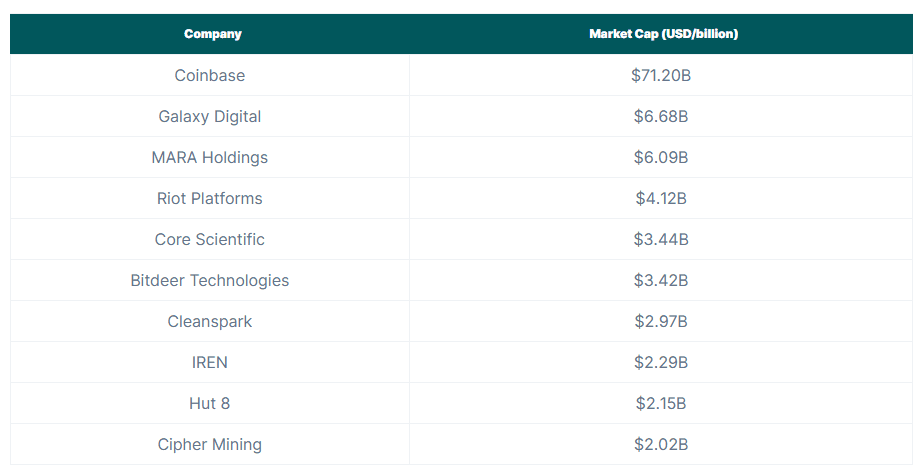Click the $2.15B Hut 8 value
Screen dimensions: 924x475
(661, 404)
